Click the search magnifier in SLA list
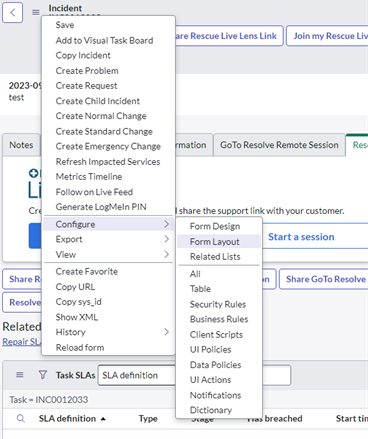The height and width of the screenshot is (439, 368). coord(21,418)
